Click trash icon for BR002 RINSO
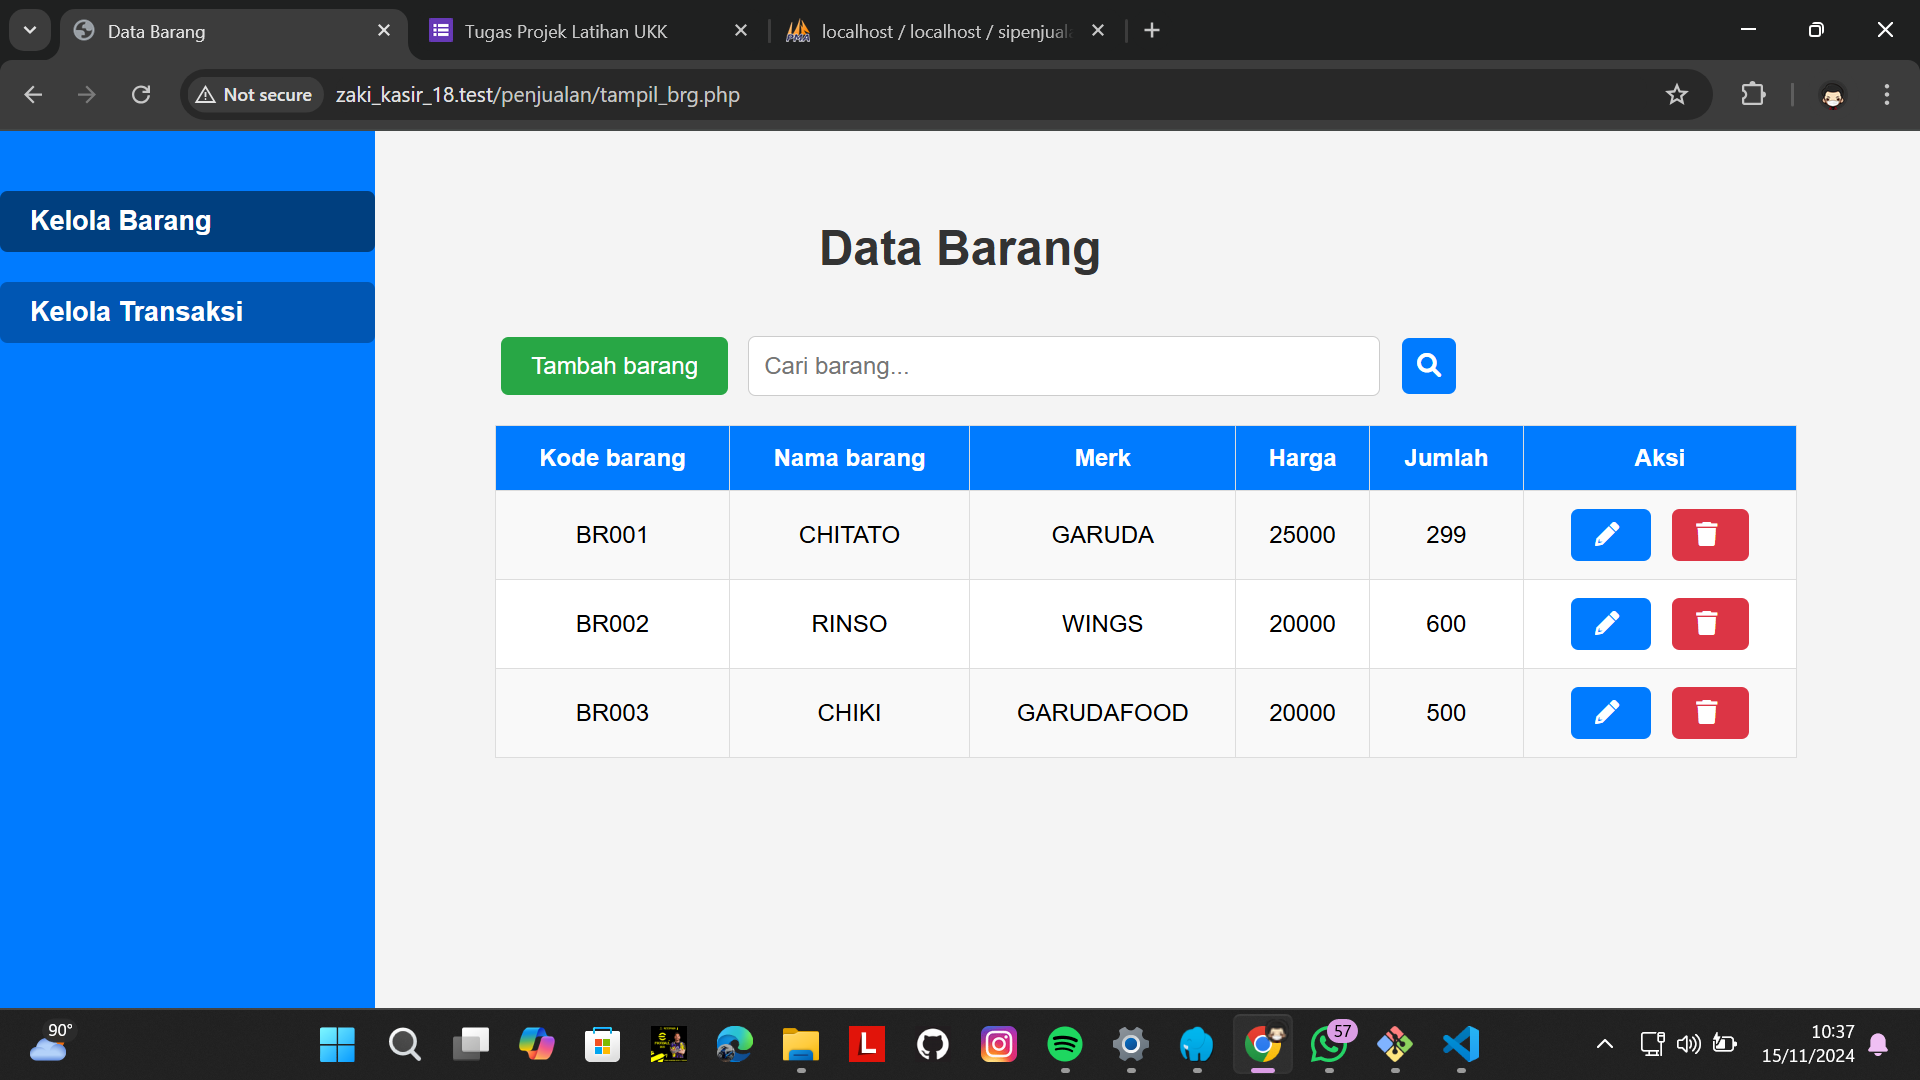 tap(1709, 624)
